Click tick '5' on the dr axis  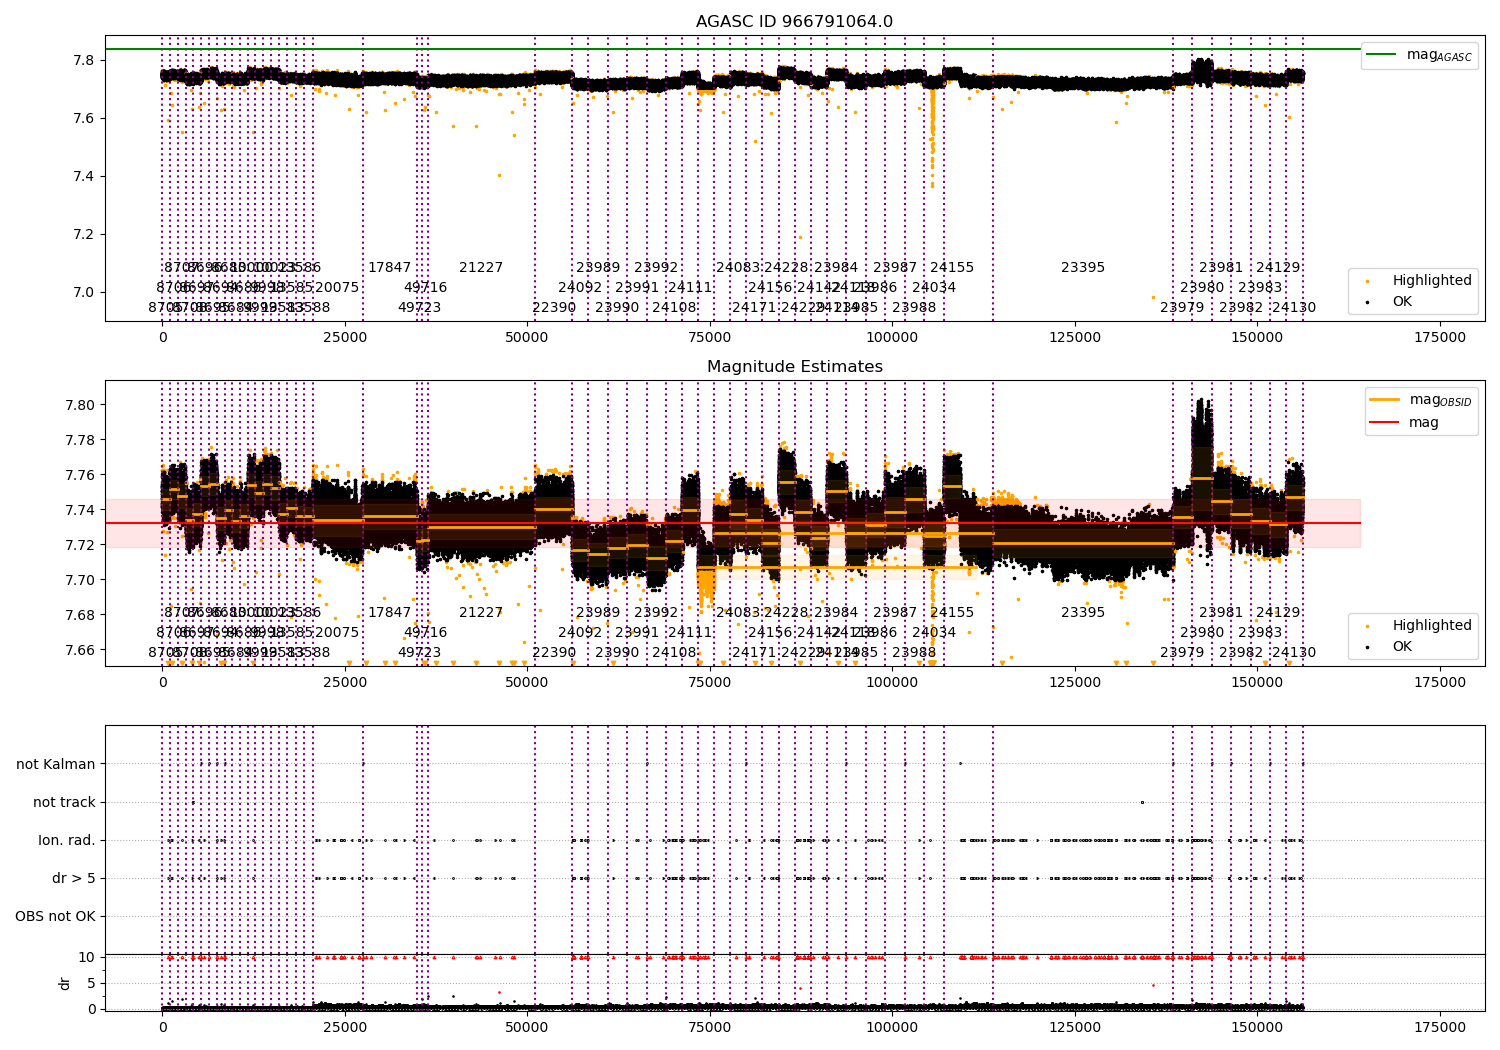tap(91, 983)
